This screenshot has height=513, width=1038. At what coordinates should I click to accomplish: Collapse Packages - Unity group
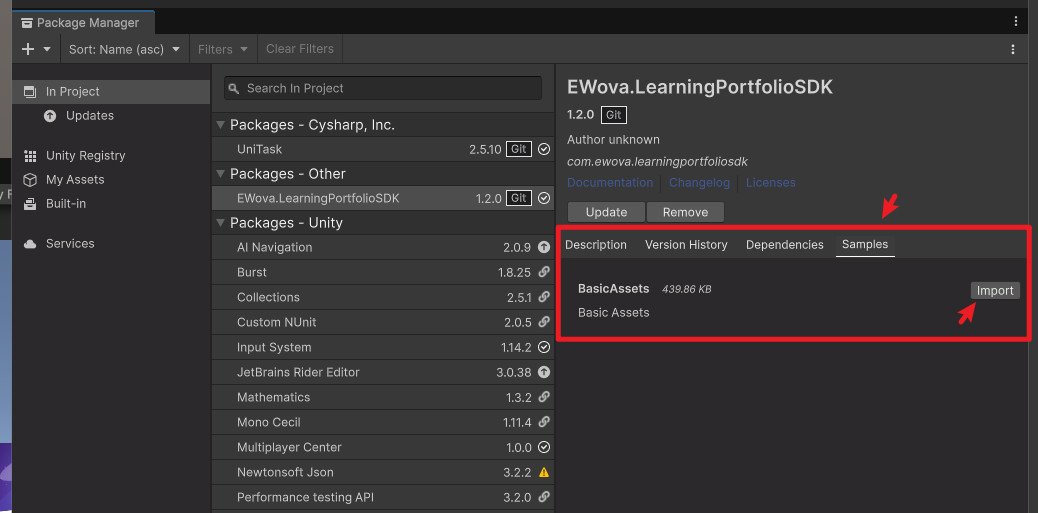[220, 223]
